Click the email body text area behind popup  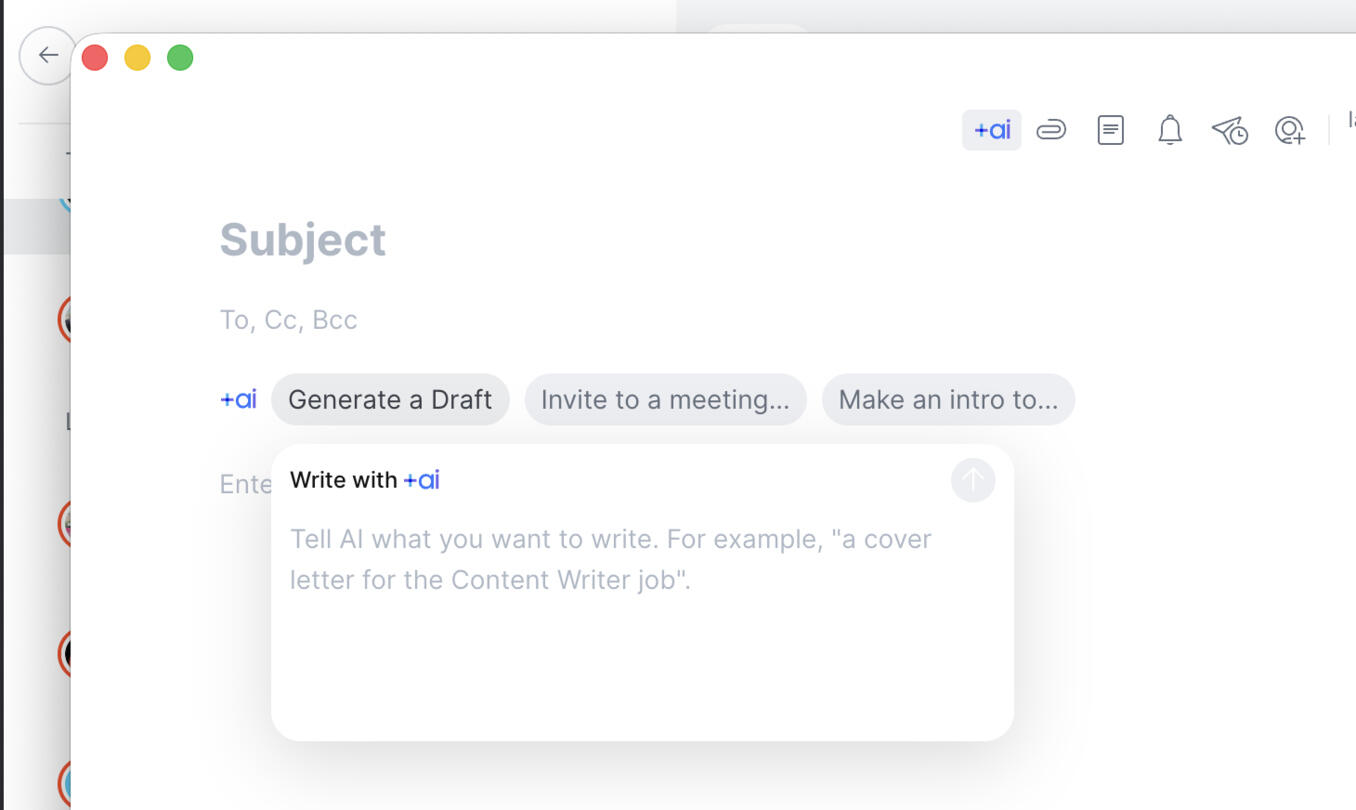pyautogui.click(x=245, y=485)
